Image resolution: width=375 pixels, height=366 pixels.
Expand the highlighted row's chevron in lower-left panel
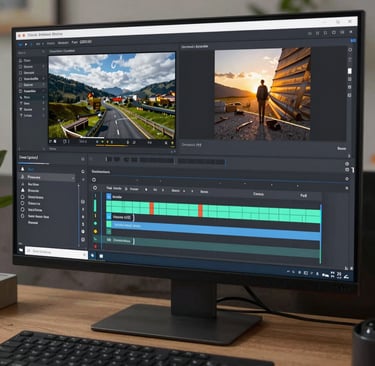coord(73,178)
